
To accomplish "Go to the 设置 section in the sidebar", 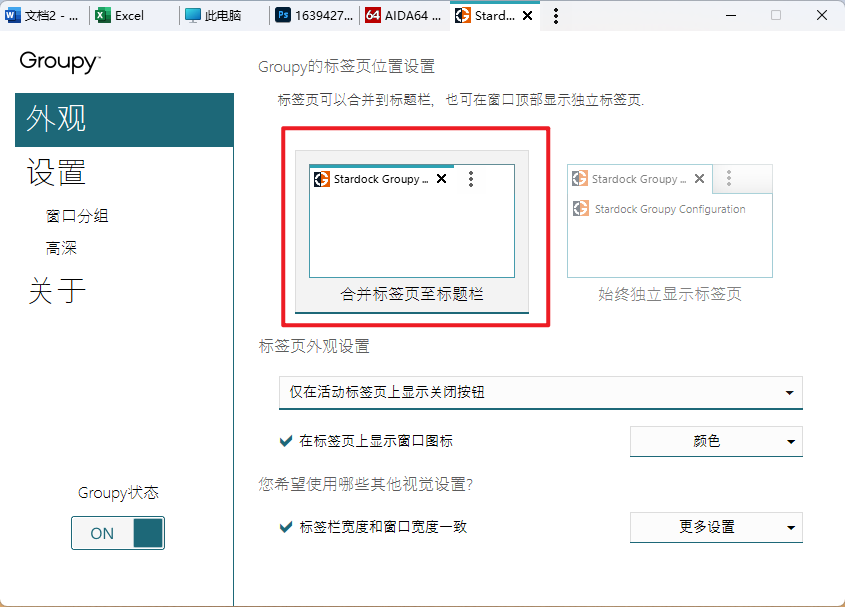I will 57,173.
